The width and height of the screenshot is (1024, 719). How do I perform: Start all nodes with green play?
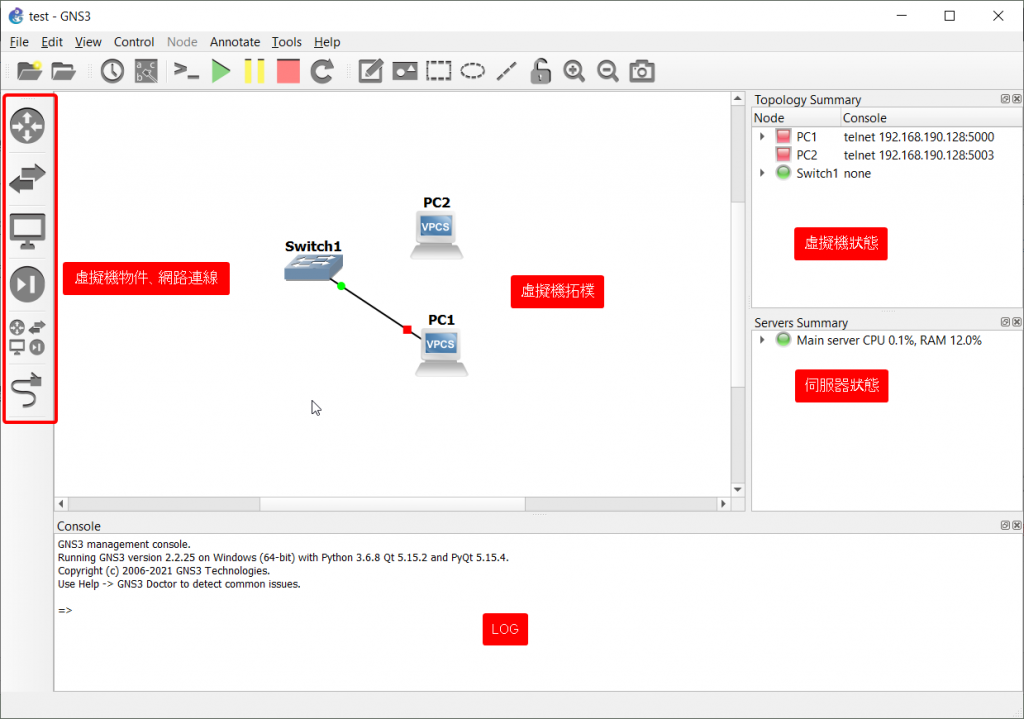point(221,71)
